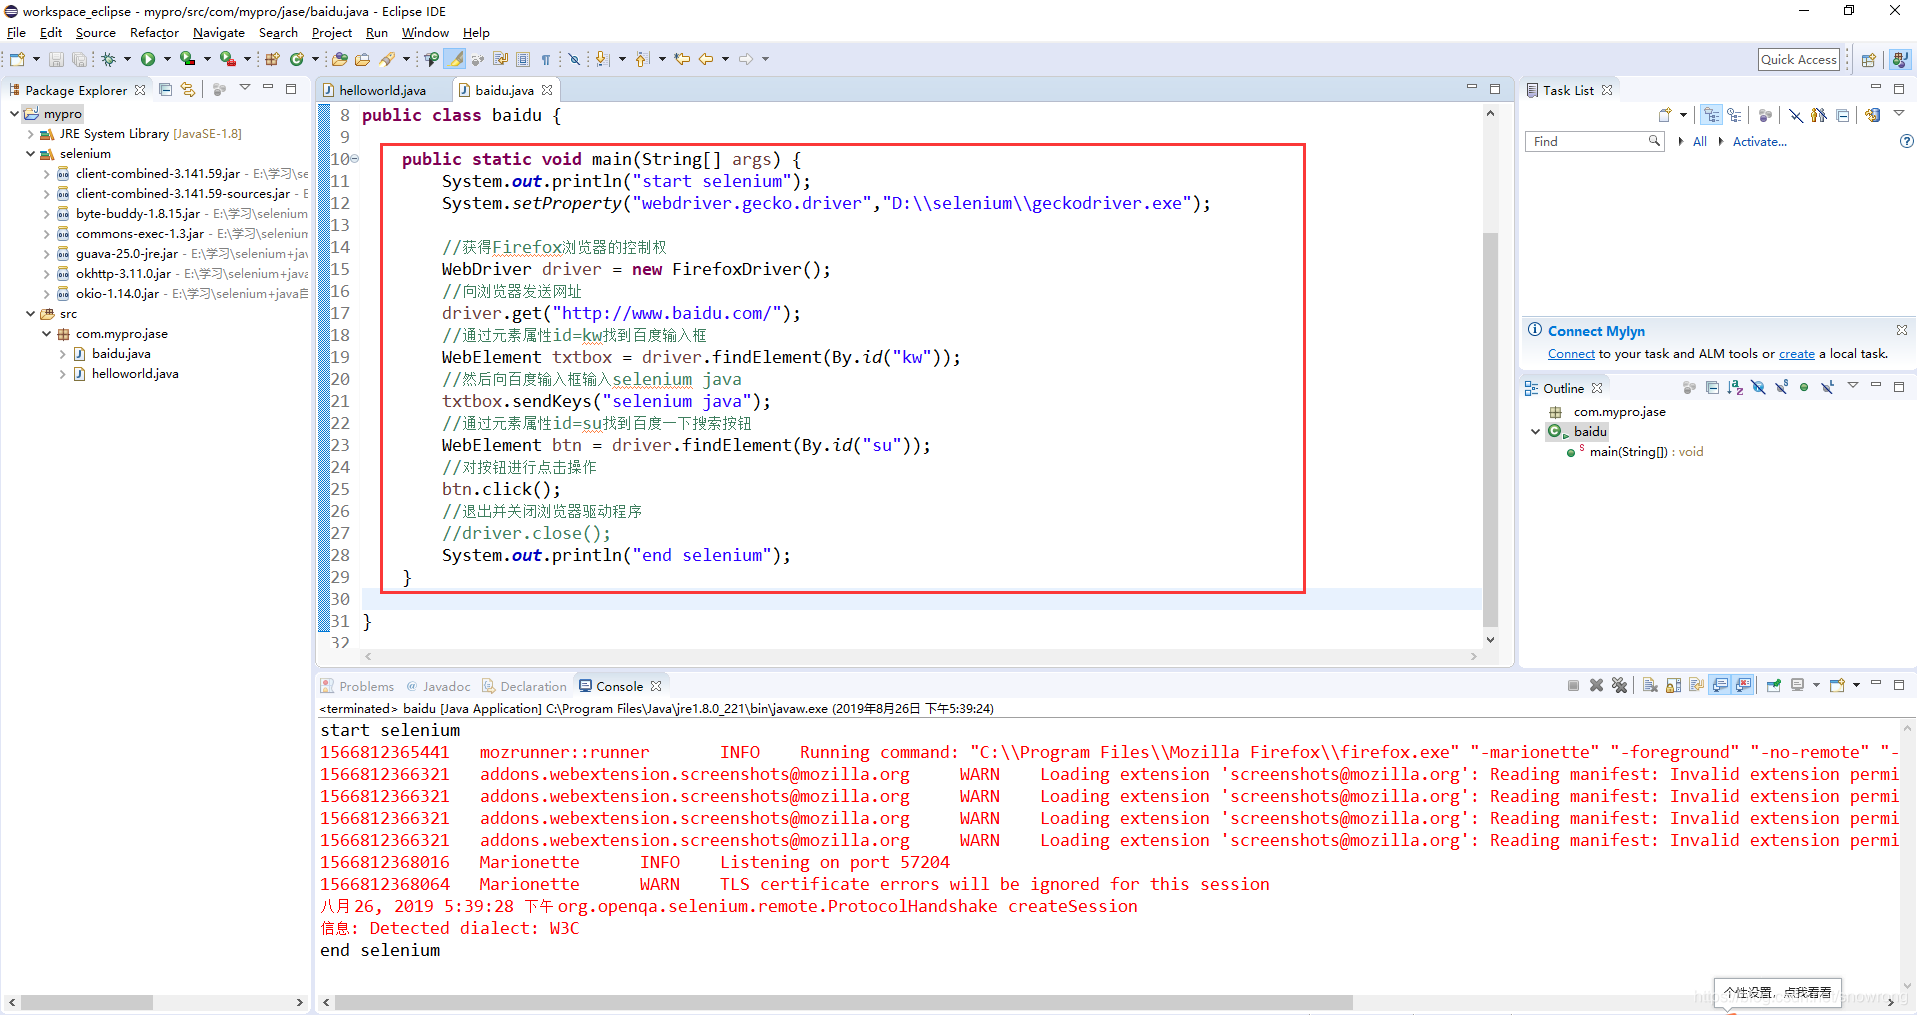Toggle Show Whitespace Characters in toolbar
1917x1015 pixels.
[548, 59]
